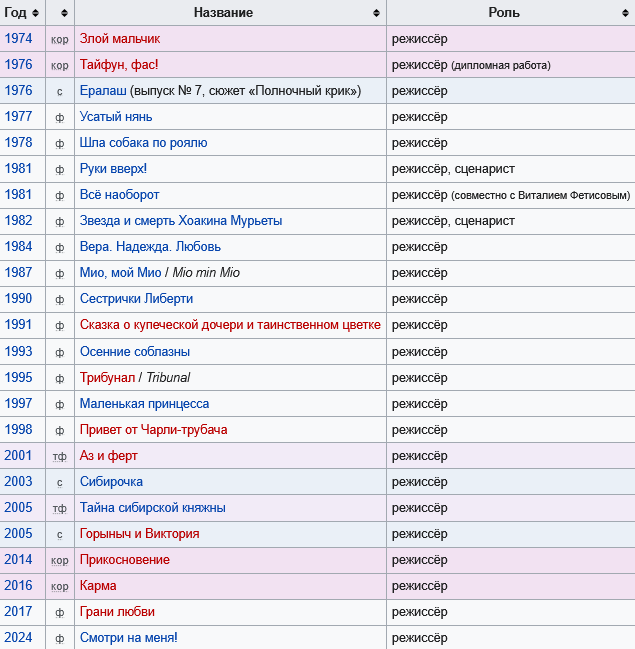
Task: Open the Усатый нянь film link
Action: (x=116, y=117)
